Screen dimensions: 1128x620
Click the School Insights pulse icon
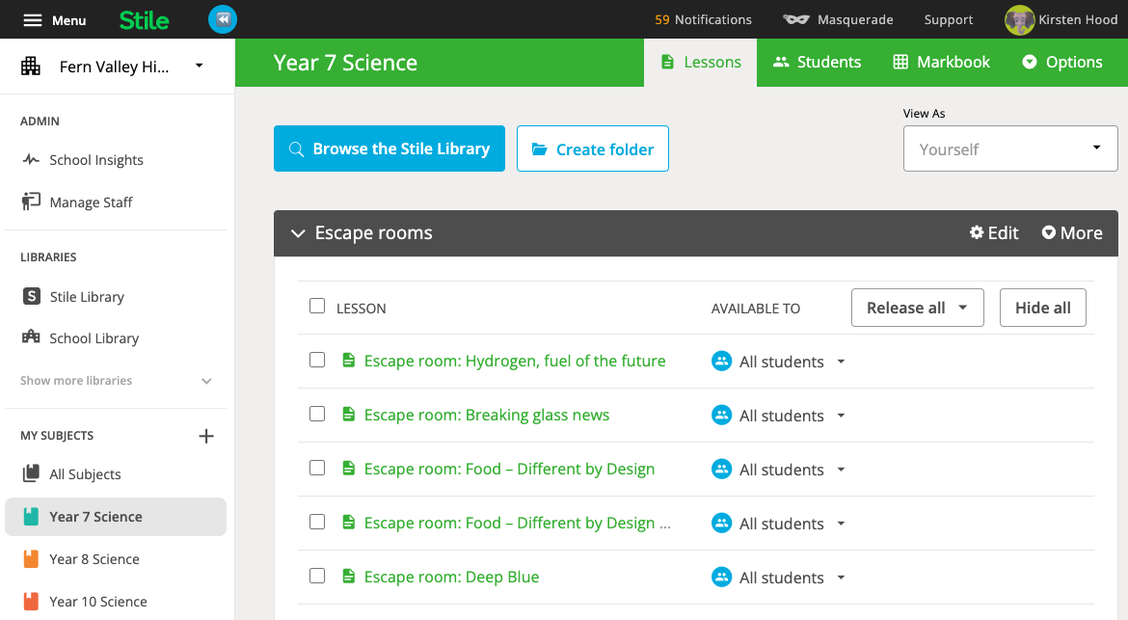tap(31, 160)
